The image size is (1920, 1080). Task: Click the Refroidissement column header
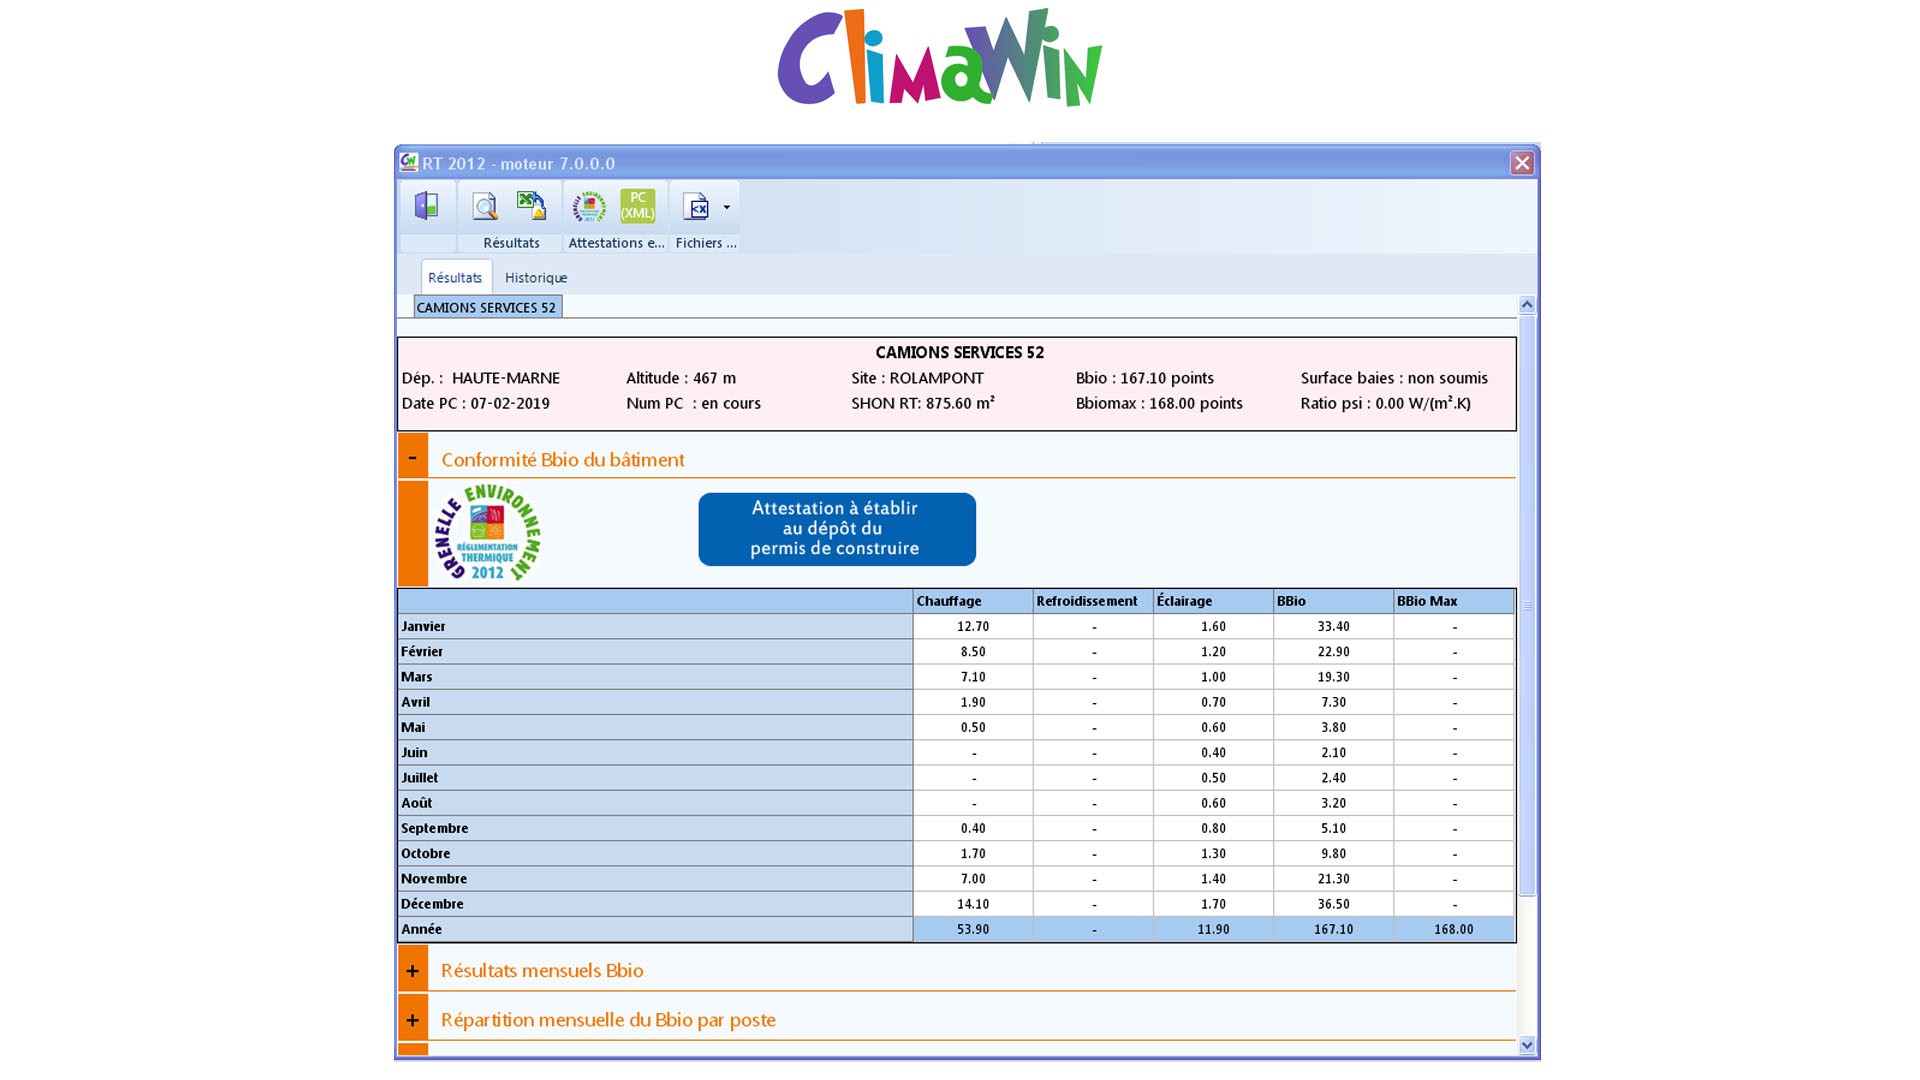1093,601
